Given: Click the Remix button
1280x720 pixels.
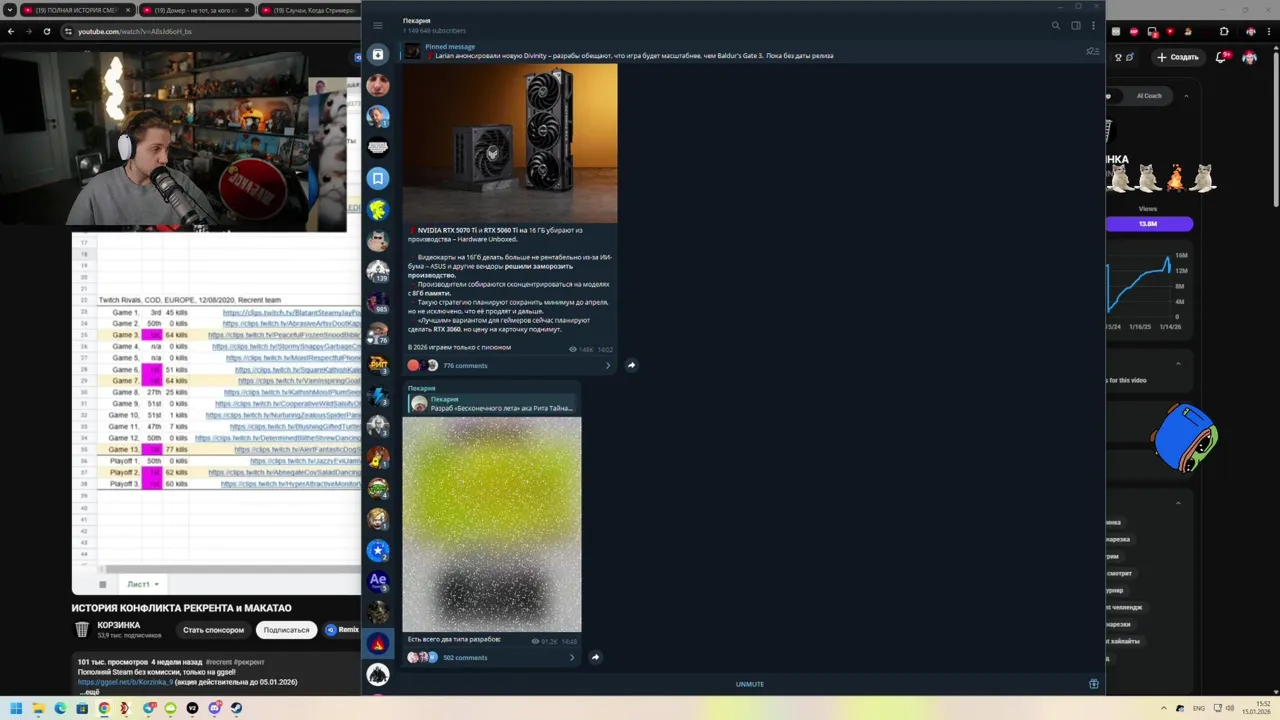Looking at the screenshot, I should (342, 630).
